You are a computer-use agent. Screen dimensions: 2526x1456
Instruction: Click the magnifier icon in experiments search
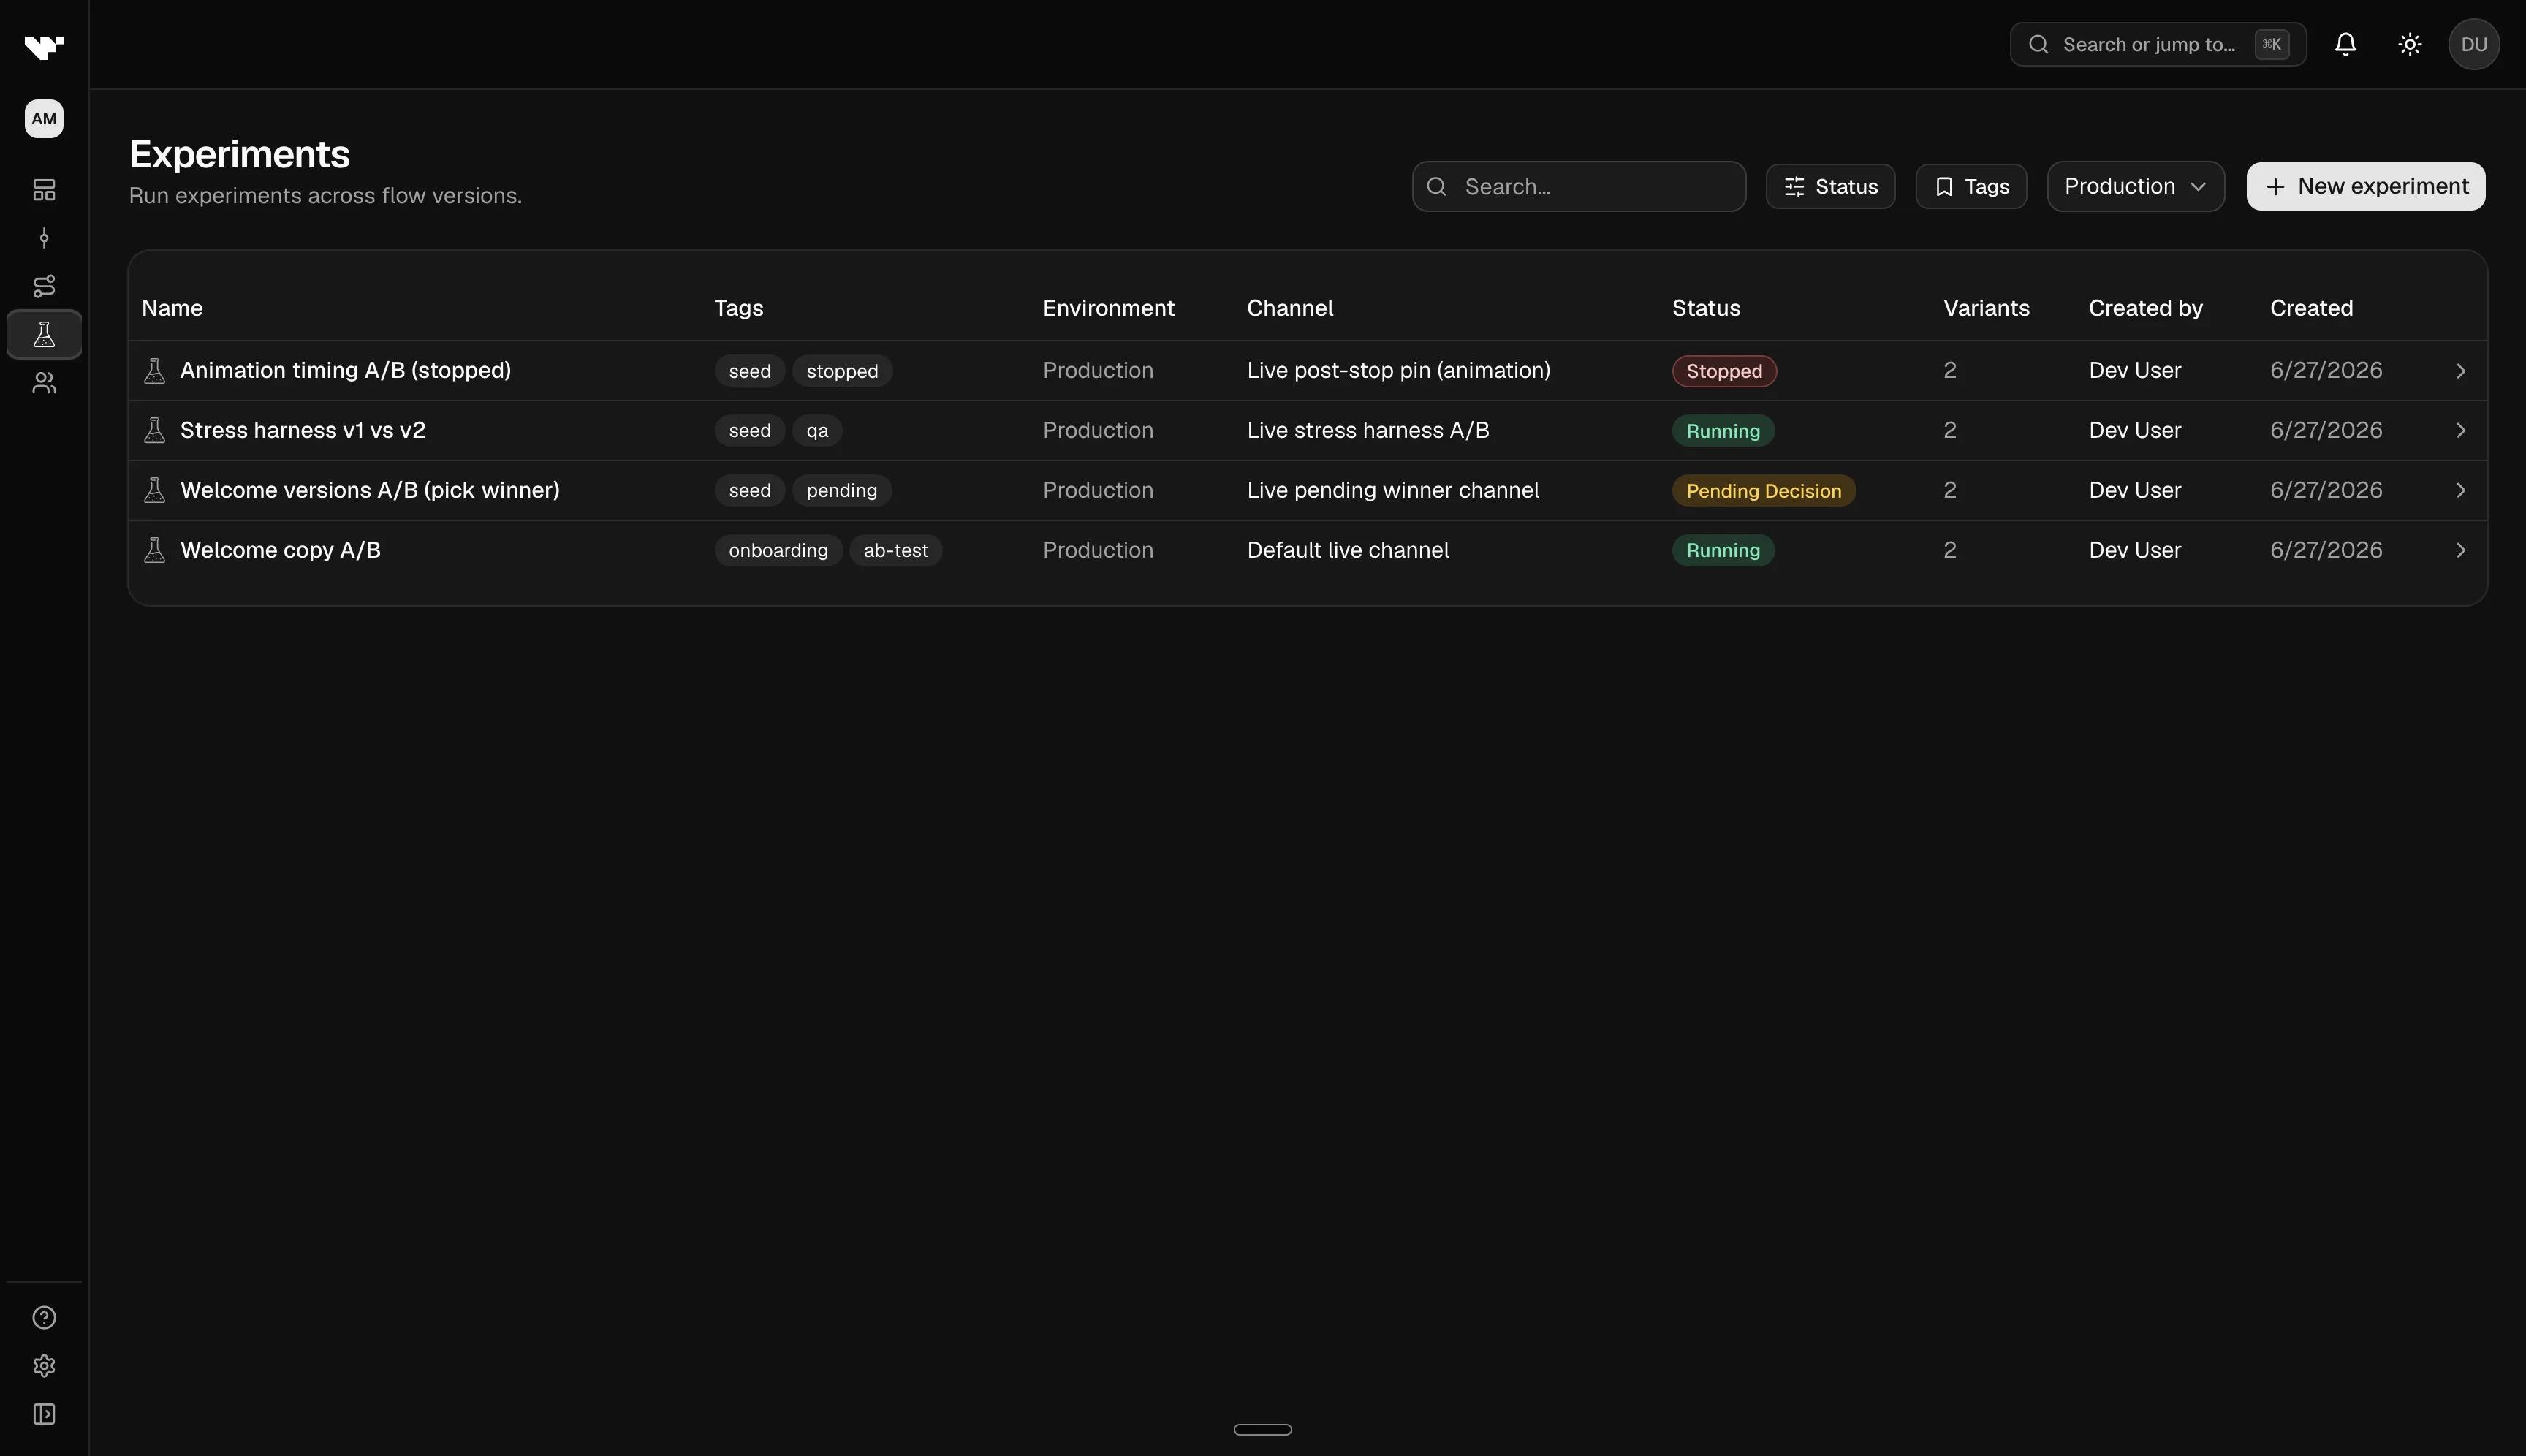click(x=1437, y=186)
